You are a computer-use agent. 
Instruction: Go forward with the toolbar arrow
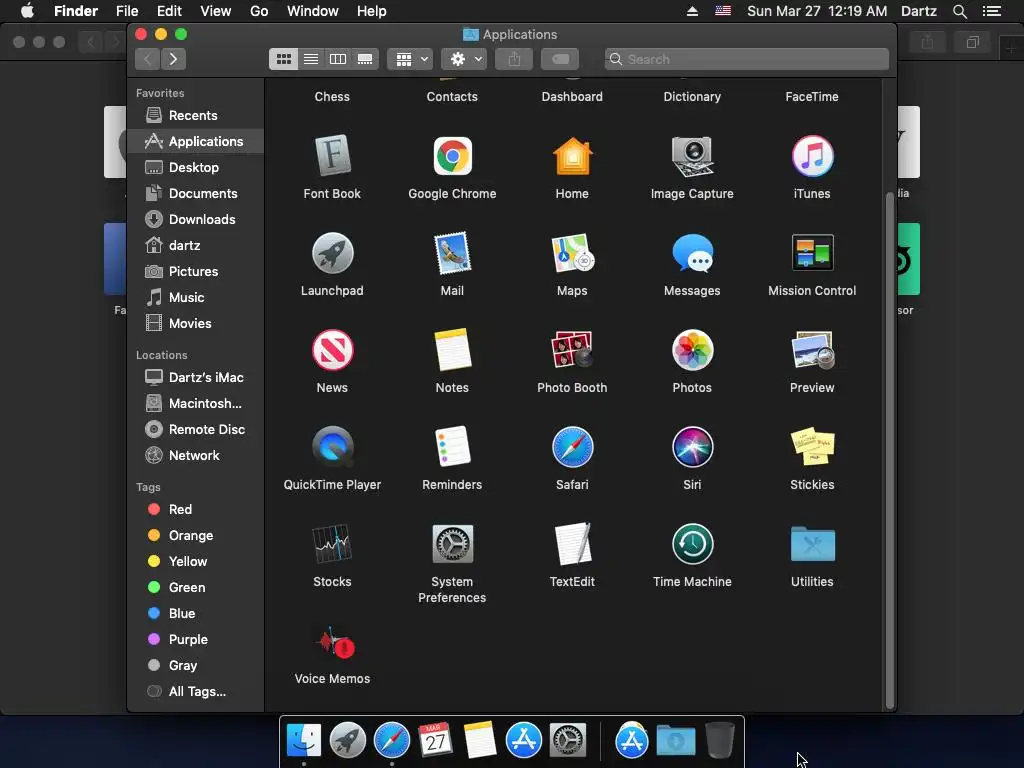[x=173, y=59]
